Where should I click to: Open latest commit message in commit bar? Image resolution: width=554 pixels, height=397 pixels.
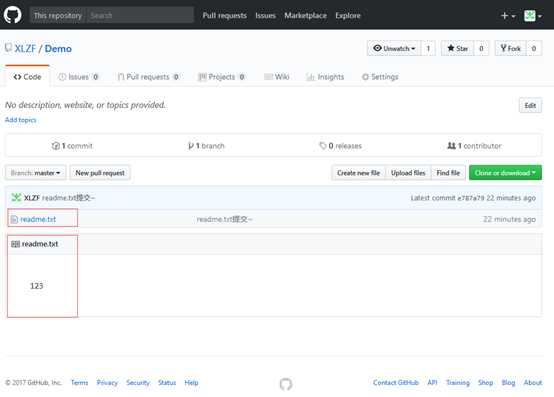pyautogui.click(x=68, y=198)
